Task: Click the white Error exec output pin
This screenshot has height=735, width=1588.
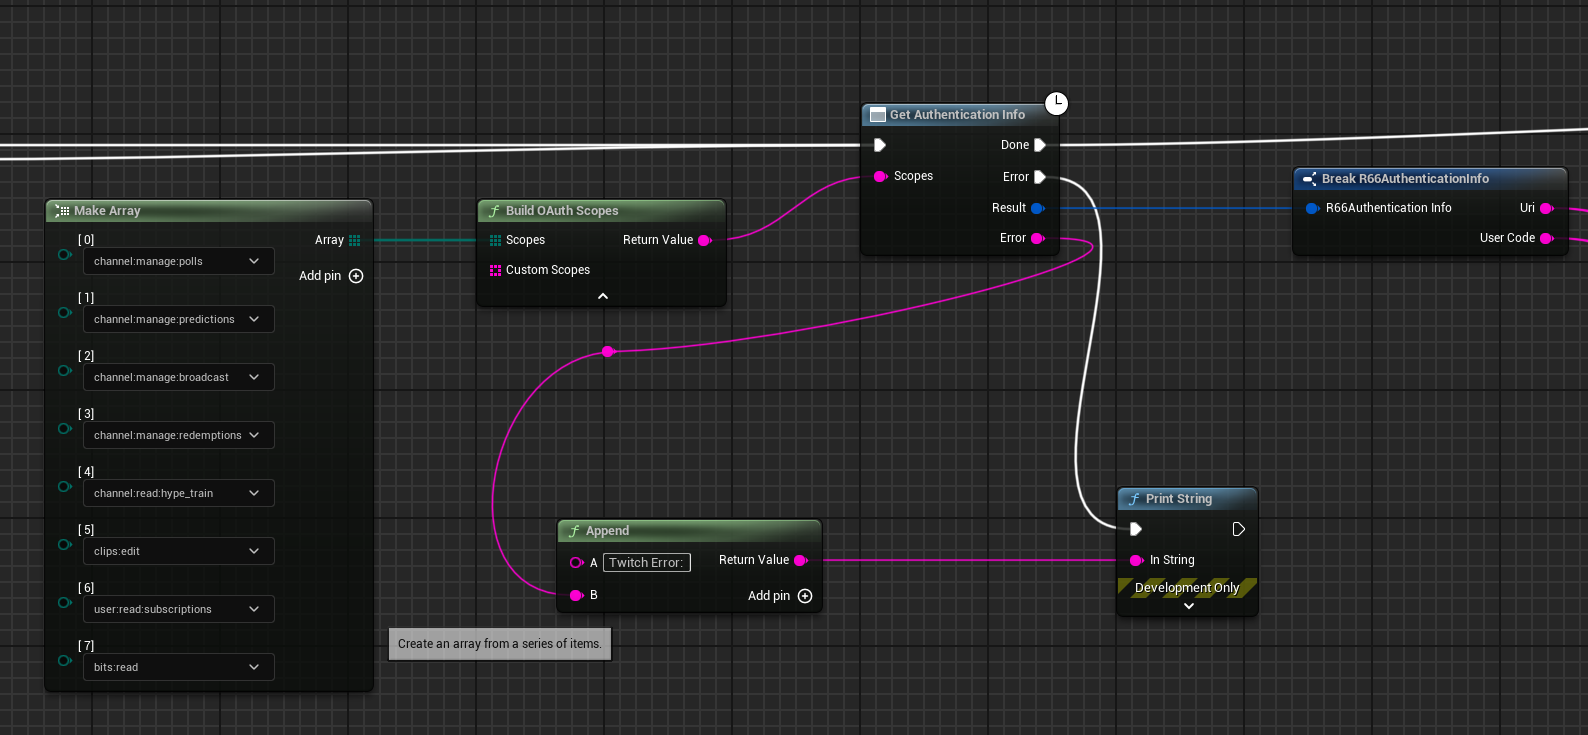Action: click(1040, 177)
